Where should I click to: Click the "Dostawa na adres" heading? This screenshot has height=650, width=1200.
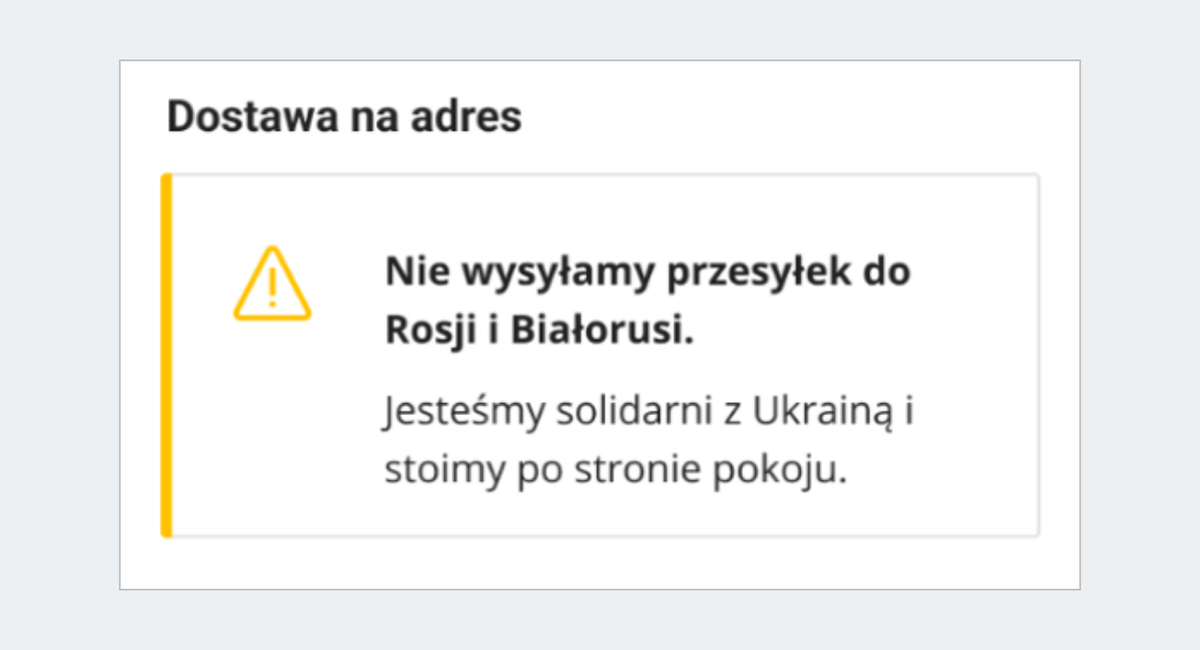coord(344,117)
